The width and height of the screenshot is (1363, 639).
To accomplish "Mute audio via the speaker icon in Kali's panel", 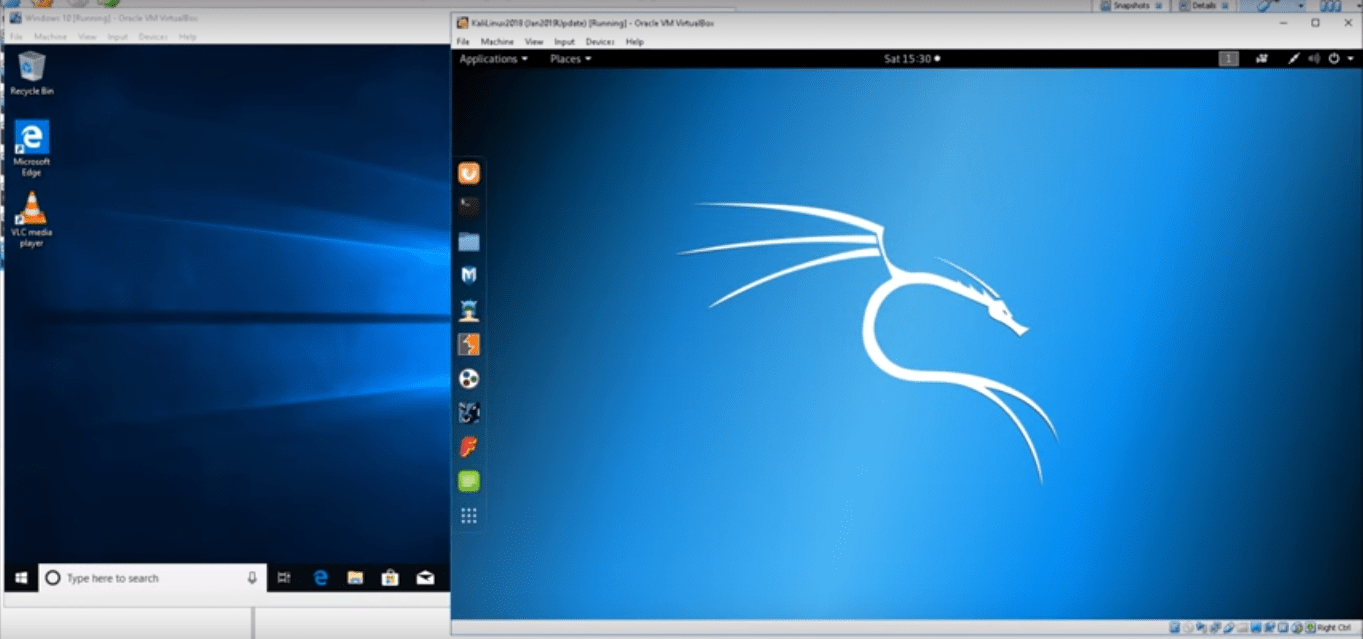I will [1314, 58].
